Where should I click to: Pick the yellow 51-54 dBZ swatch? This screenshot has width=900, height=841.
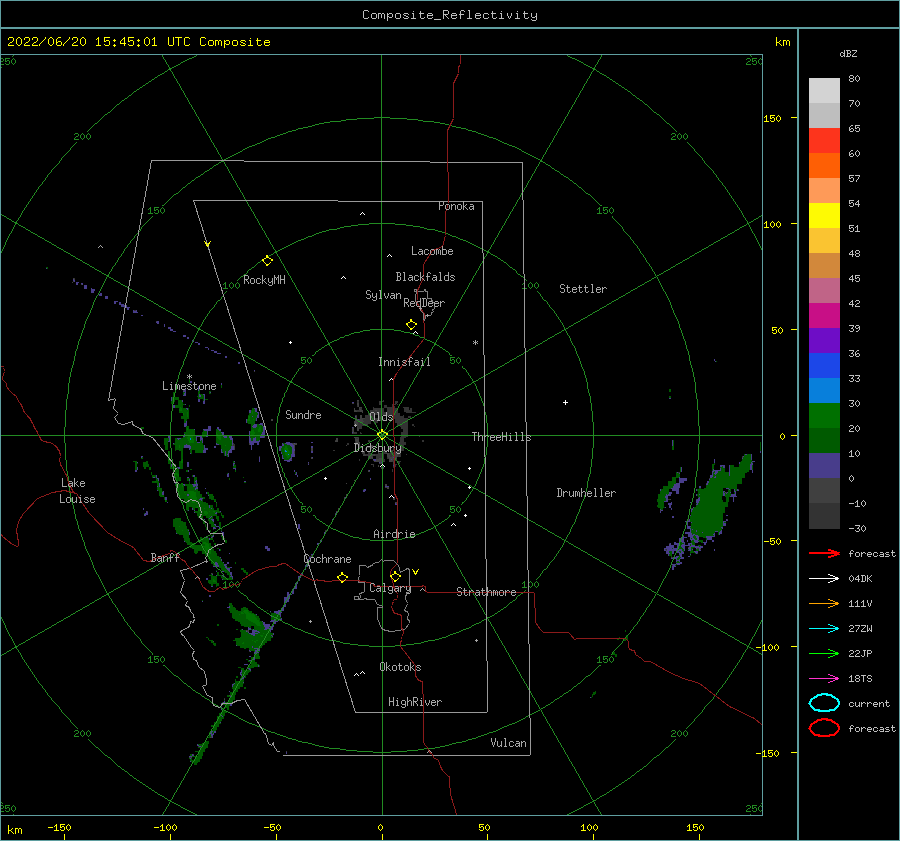824,215
